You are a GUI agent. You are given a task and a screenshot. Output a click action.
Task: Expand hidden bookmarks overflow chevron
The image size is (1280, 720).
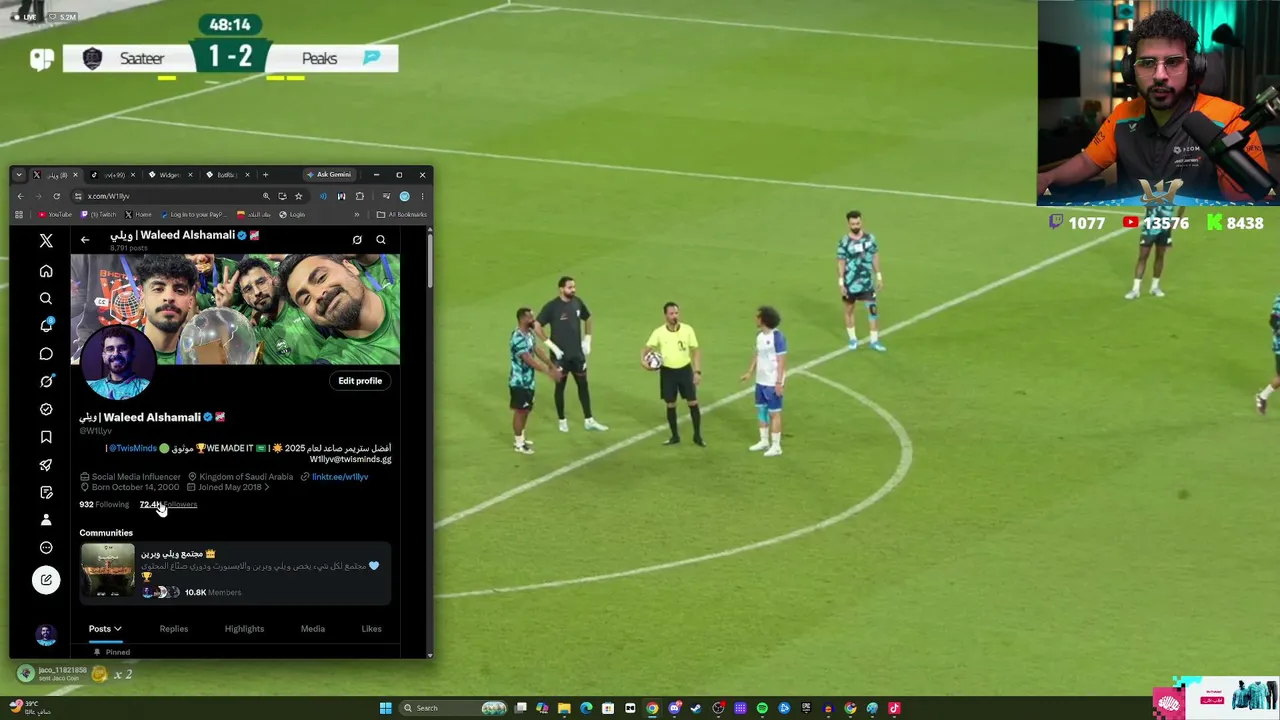point(357,214)
